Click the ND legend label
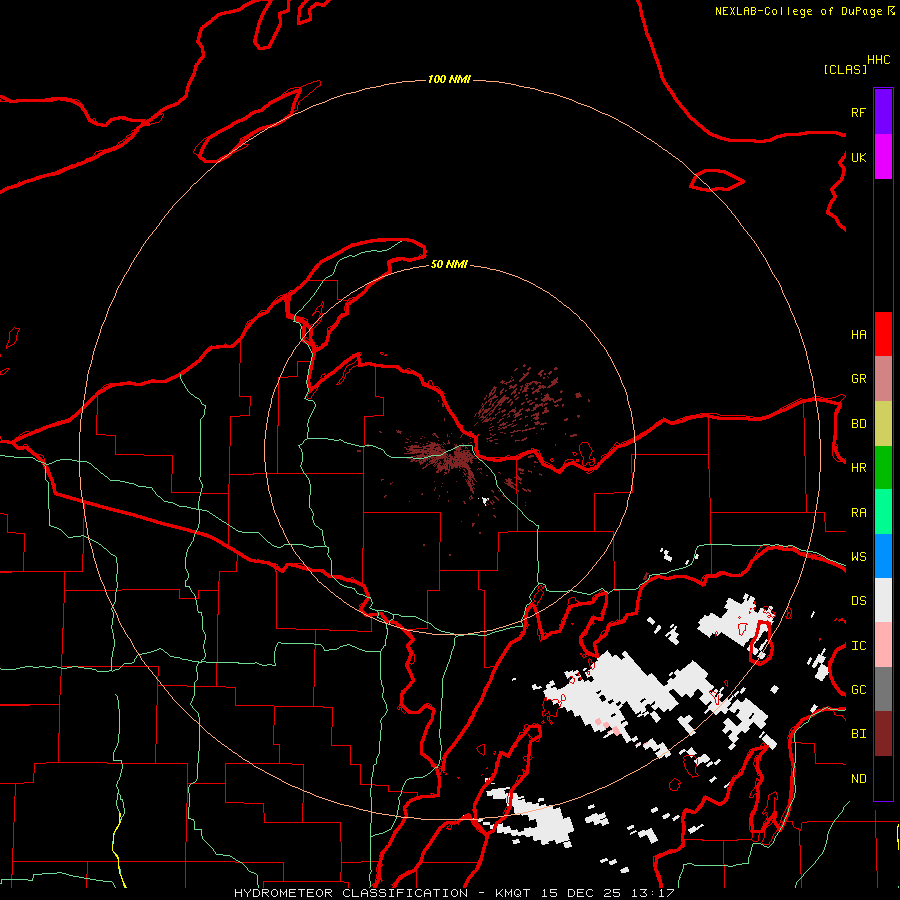The height and width of the screenshot is (900, 900). [x=858, y=779]
